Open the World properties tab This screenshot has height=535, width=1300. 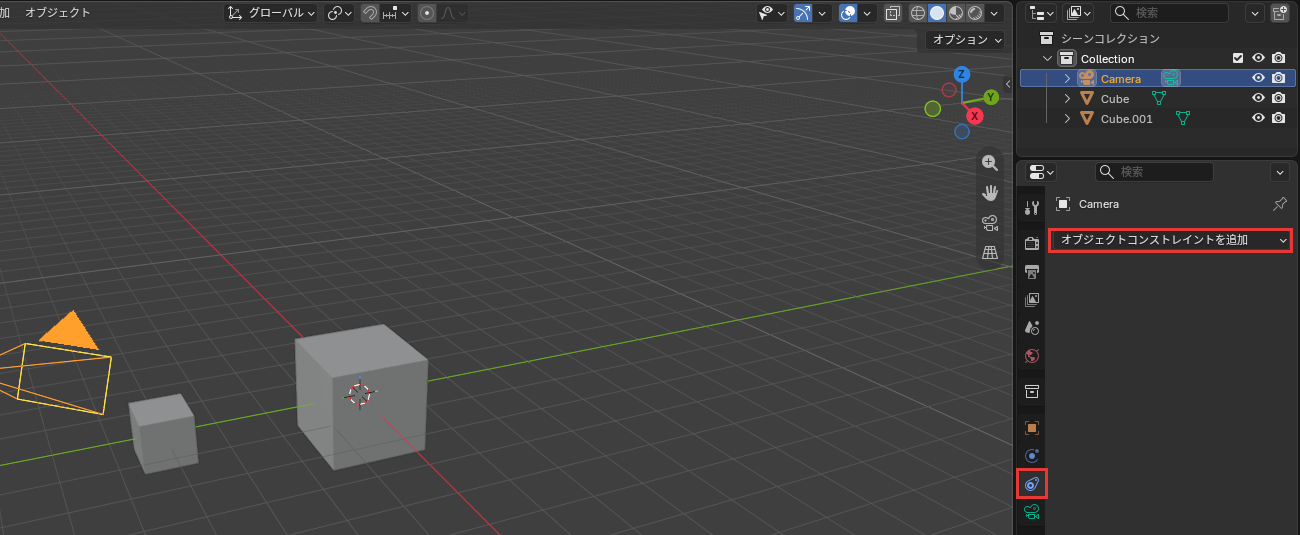click(1033, 355)
